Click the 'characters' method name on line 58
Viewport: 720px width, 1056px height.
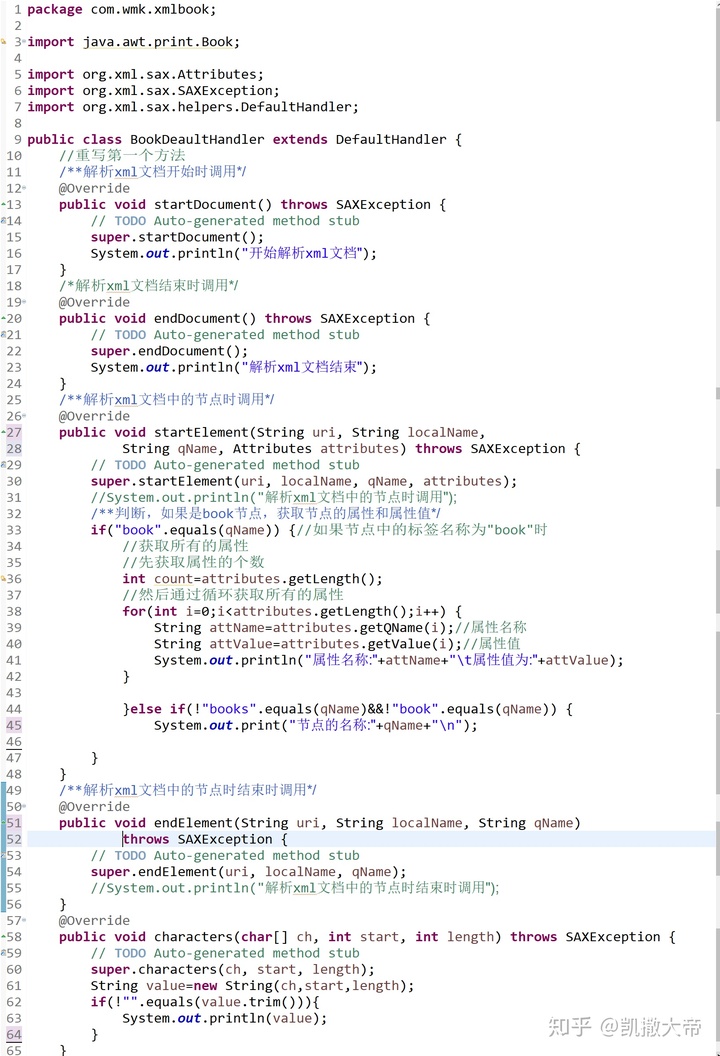tap(193, 937)
